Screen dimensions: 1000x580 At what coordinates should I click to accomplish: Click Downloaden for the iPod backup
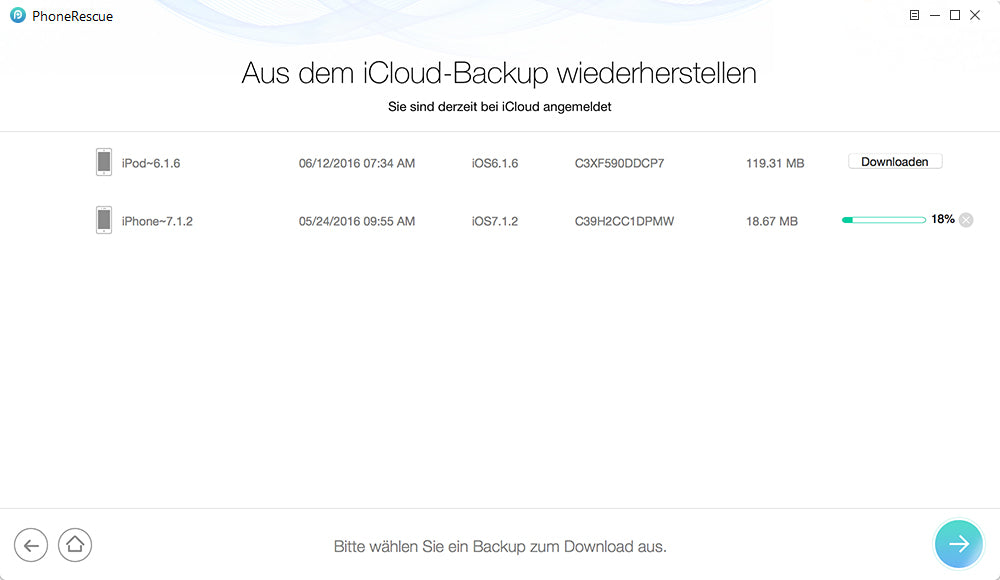(895, 162)
